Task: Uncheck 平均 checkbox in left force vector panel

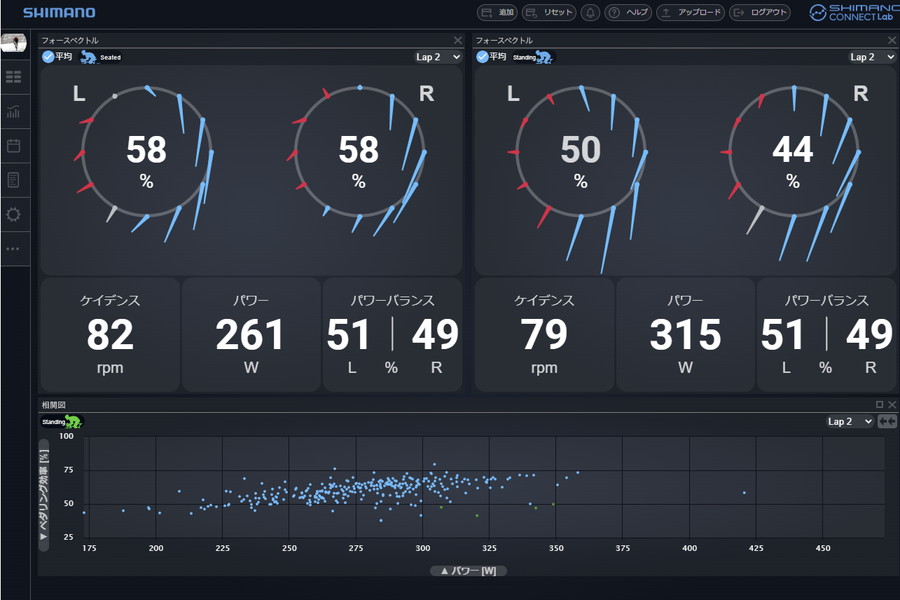Action: point(48,57)
